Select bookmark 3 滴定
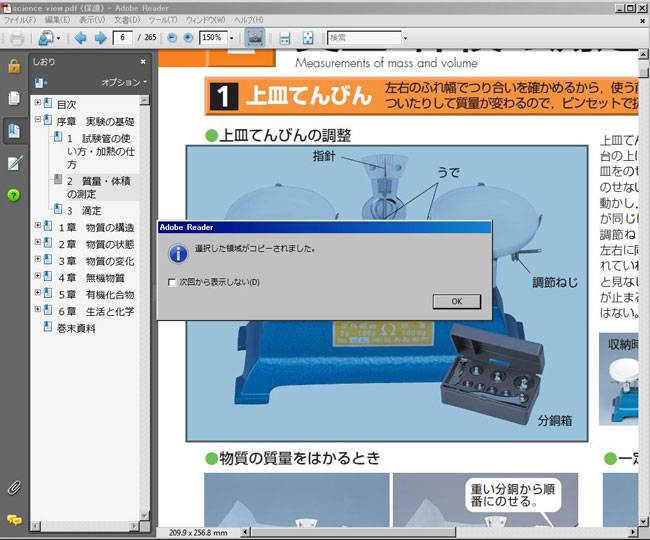The width and height of the screenshot is (650, 540). tap(84, 211)
